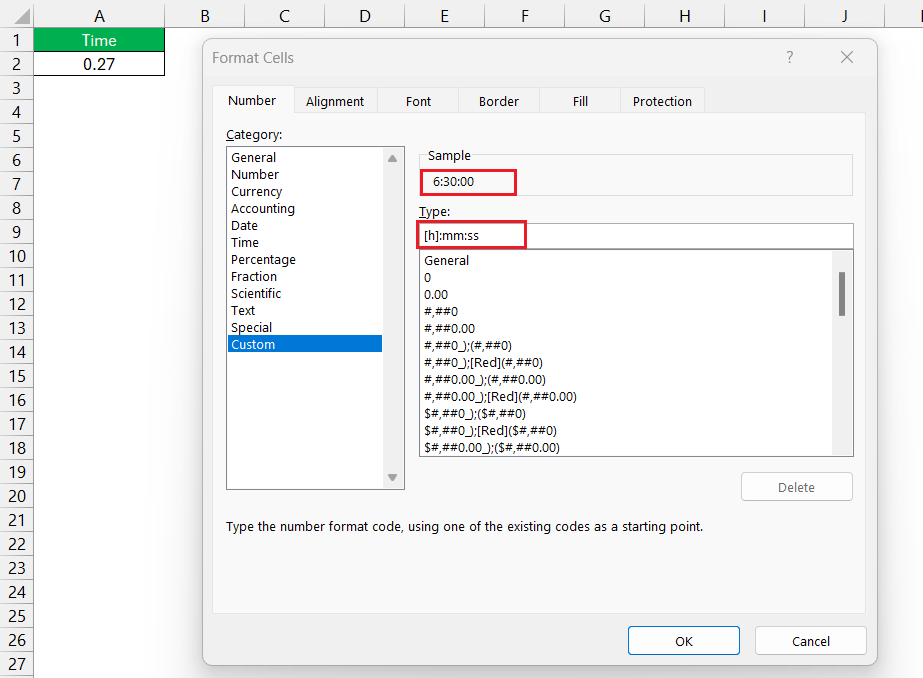Select Custom category

coord(305,344)
